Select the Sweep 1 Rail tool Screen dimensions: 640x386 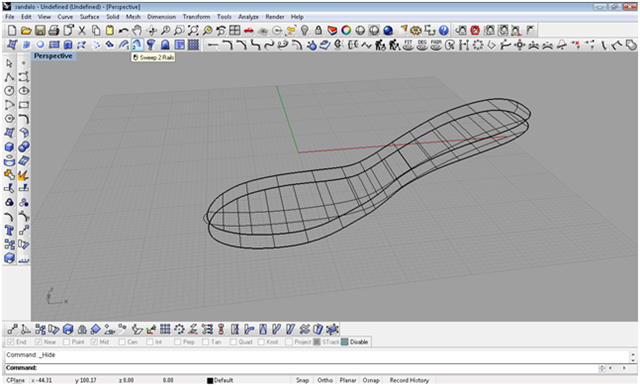(124, 44)
